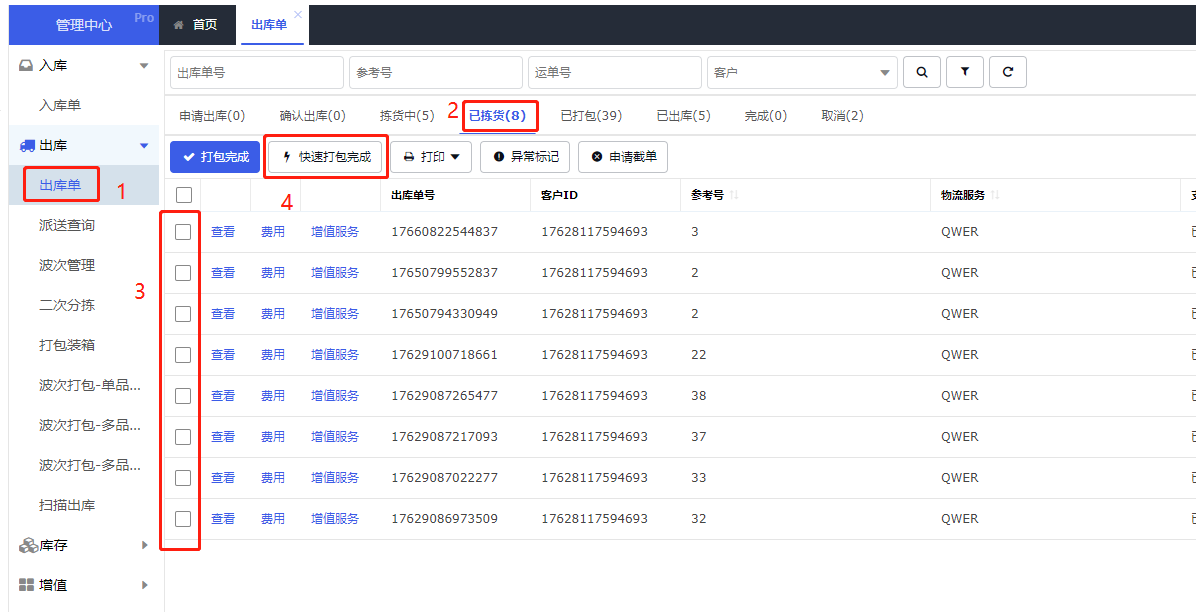This screenshot has height=612, width=1196.
Task: Click order number 17629087217093
Action: tap(445, 436)
